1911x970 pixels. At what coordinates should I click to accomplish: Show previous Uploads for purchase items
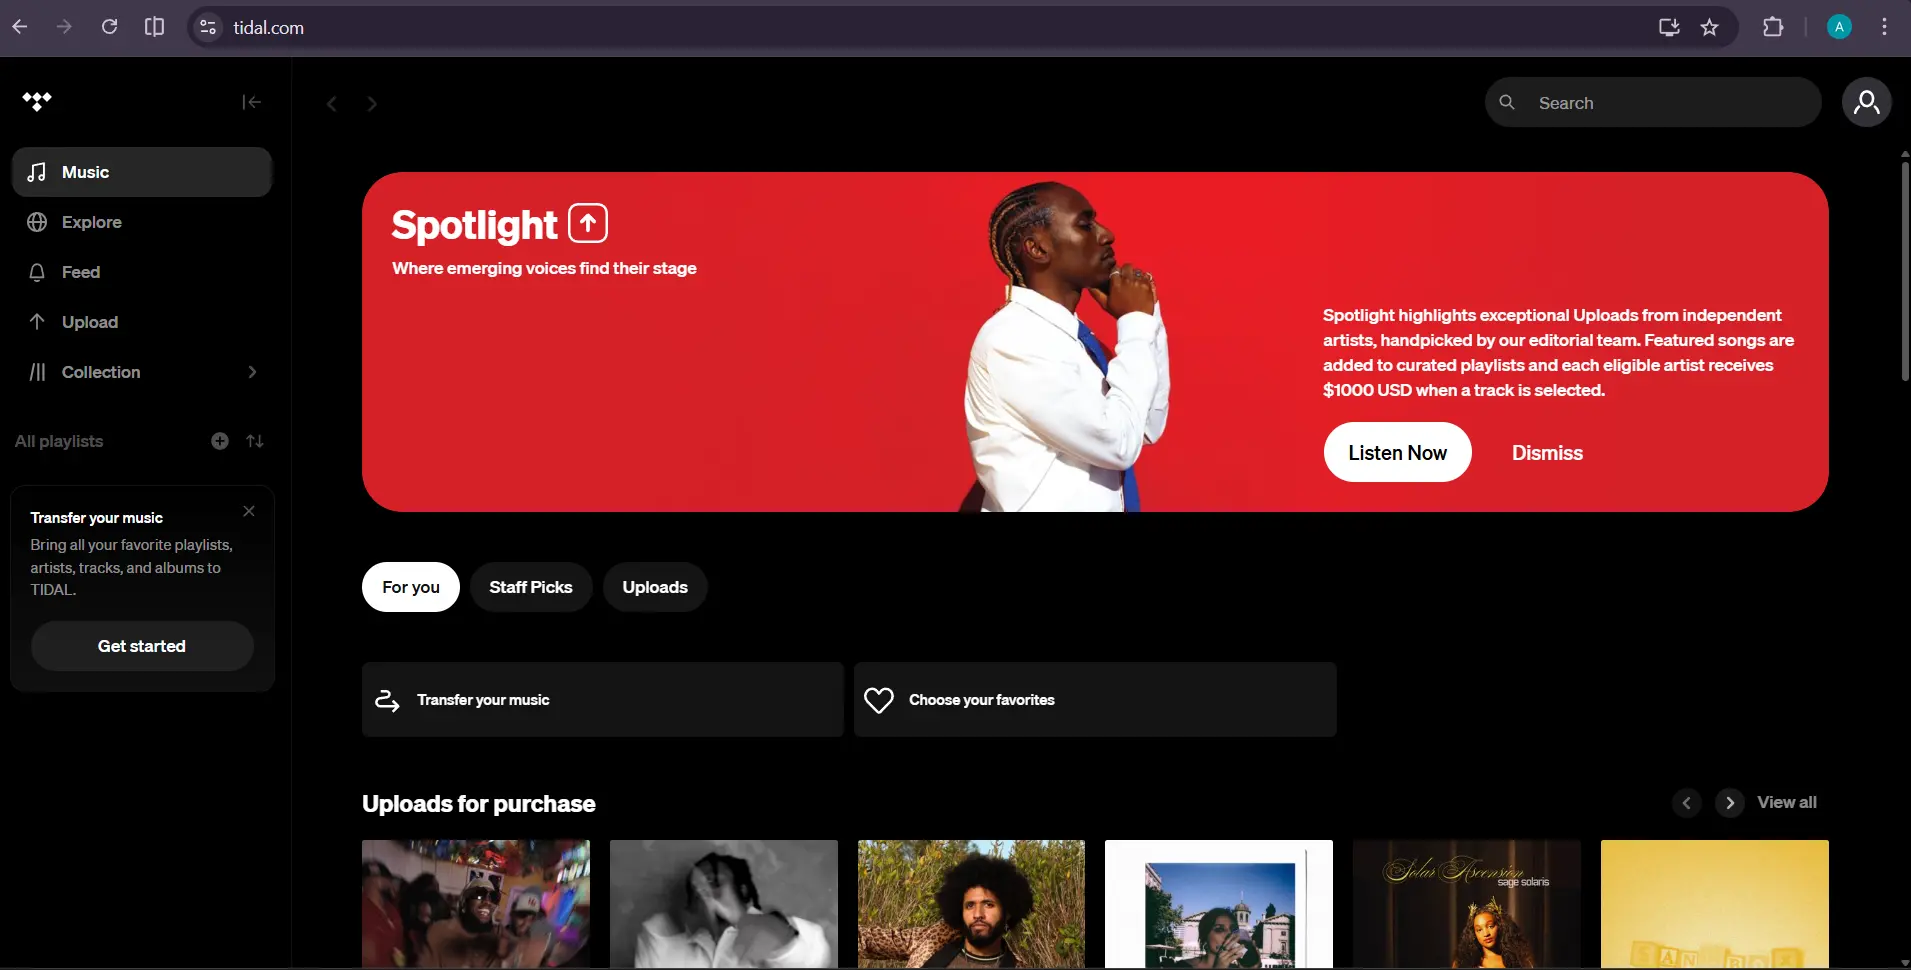[x=1686, y=803]
